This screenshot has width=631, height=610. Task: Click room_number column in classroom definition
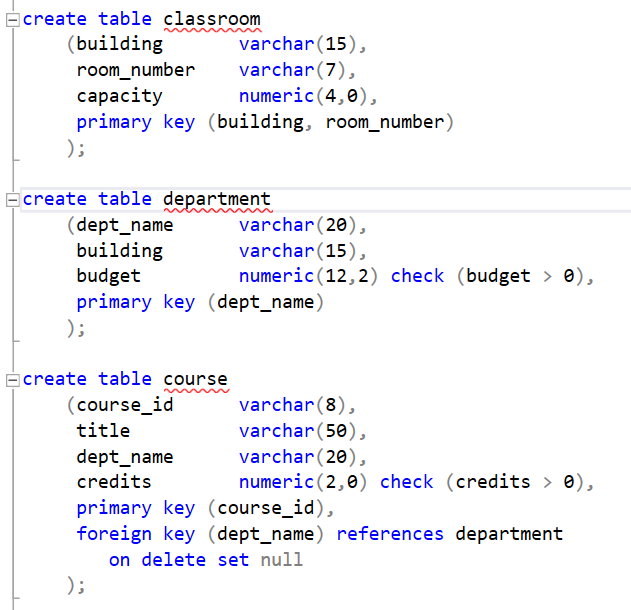point(136,70)
